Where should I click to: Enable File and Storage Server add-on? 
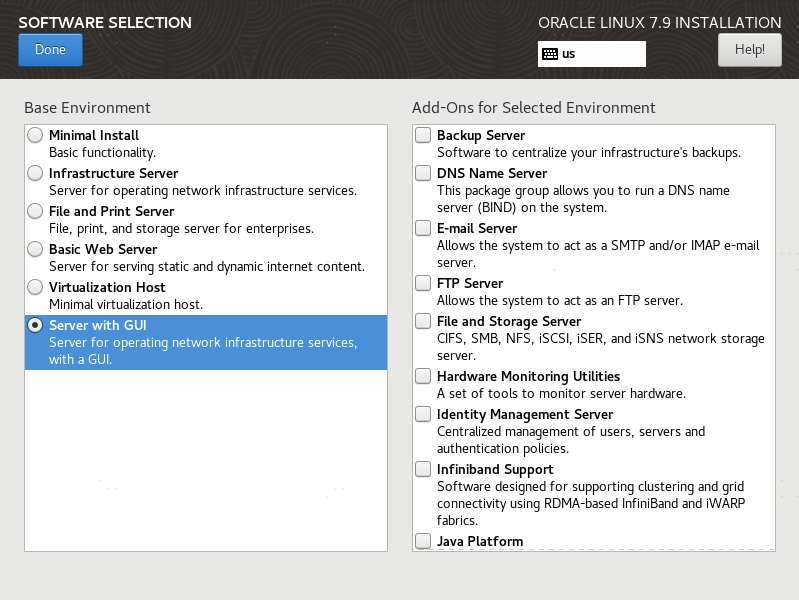coord(424,321)
